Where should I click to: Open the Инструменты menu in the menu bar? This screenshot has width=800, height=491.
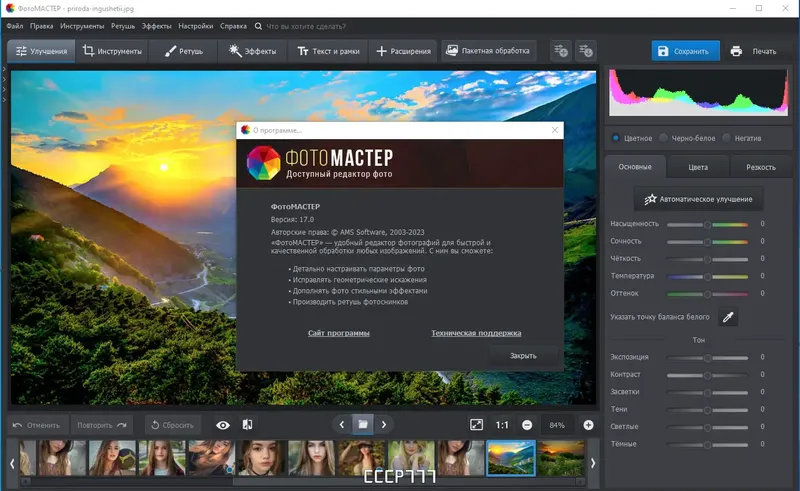[x=82, y=26]
